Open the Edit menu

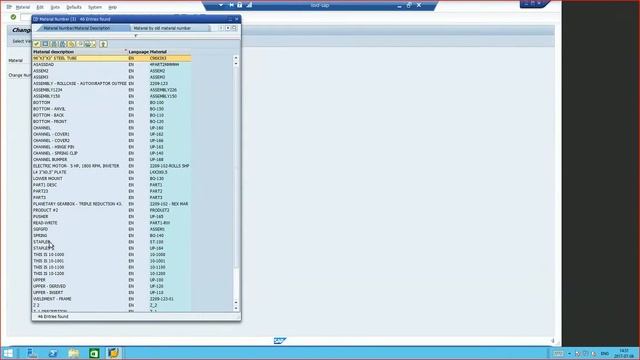point(40,7)
